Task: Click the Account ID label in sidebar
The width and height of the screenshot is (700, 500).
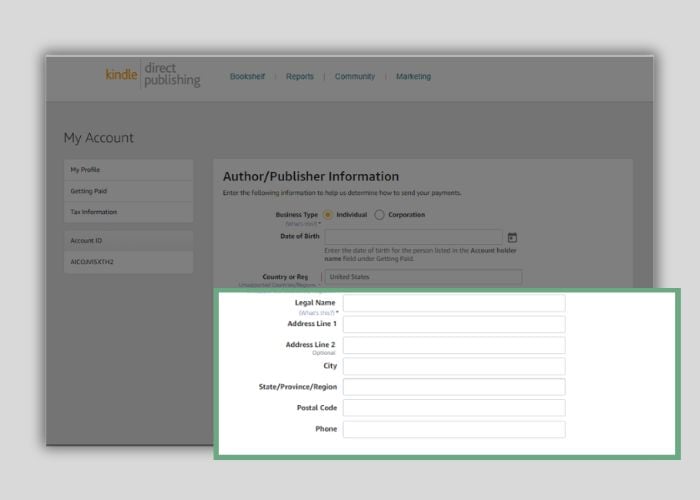Action: pyautogui.click(x=86, y=241)
